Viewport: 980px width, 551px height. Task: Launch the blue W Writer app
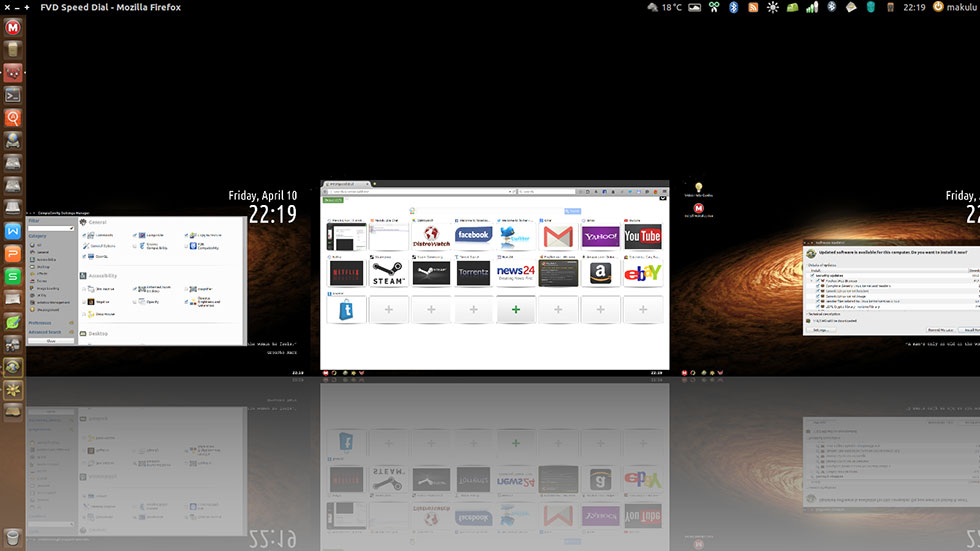coord(12,231)
